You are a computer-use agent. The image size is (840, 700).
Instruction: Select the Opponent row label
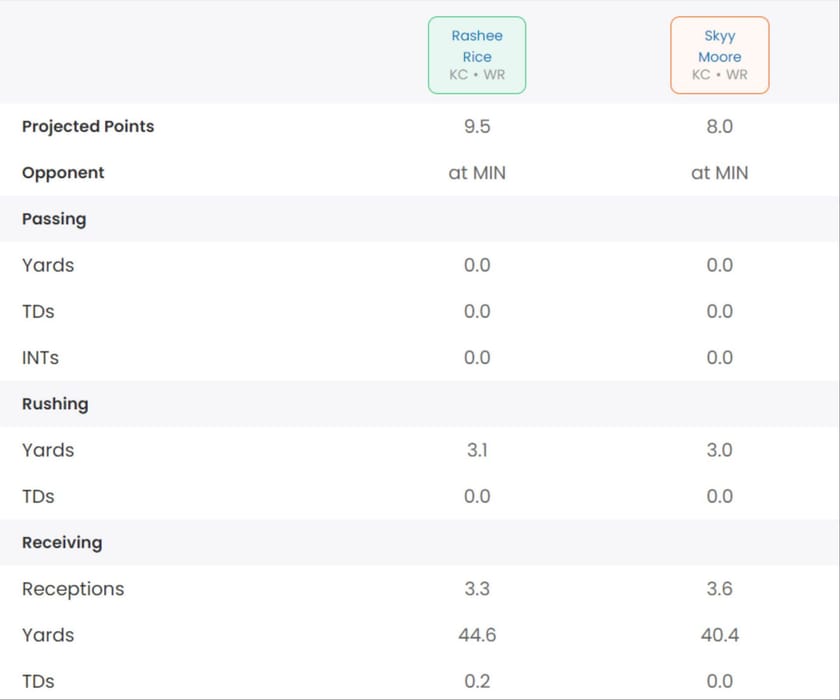pyautogui.click(x=63, y=173)
